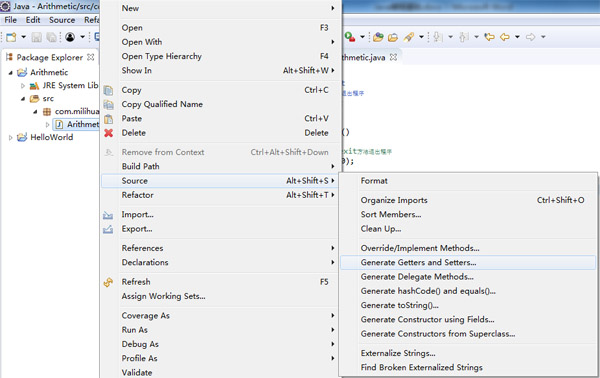The image size is (600, 378).
Task: Expand the Arithmetic java file node
Action: (x=47, y=125)
